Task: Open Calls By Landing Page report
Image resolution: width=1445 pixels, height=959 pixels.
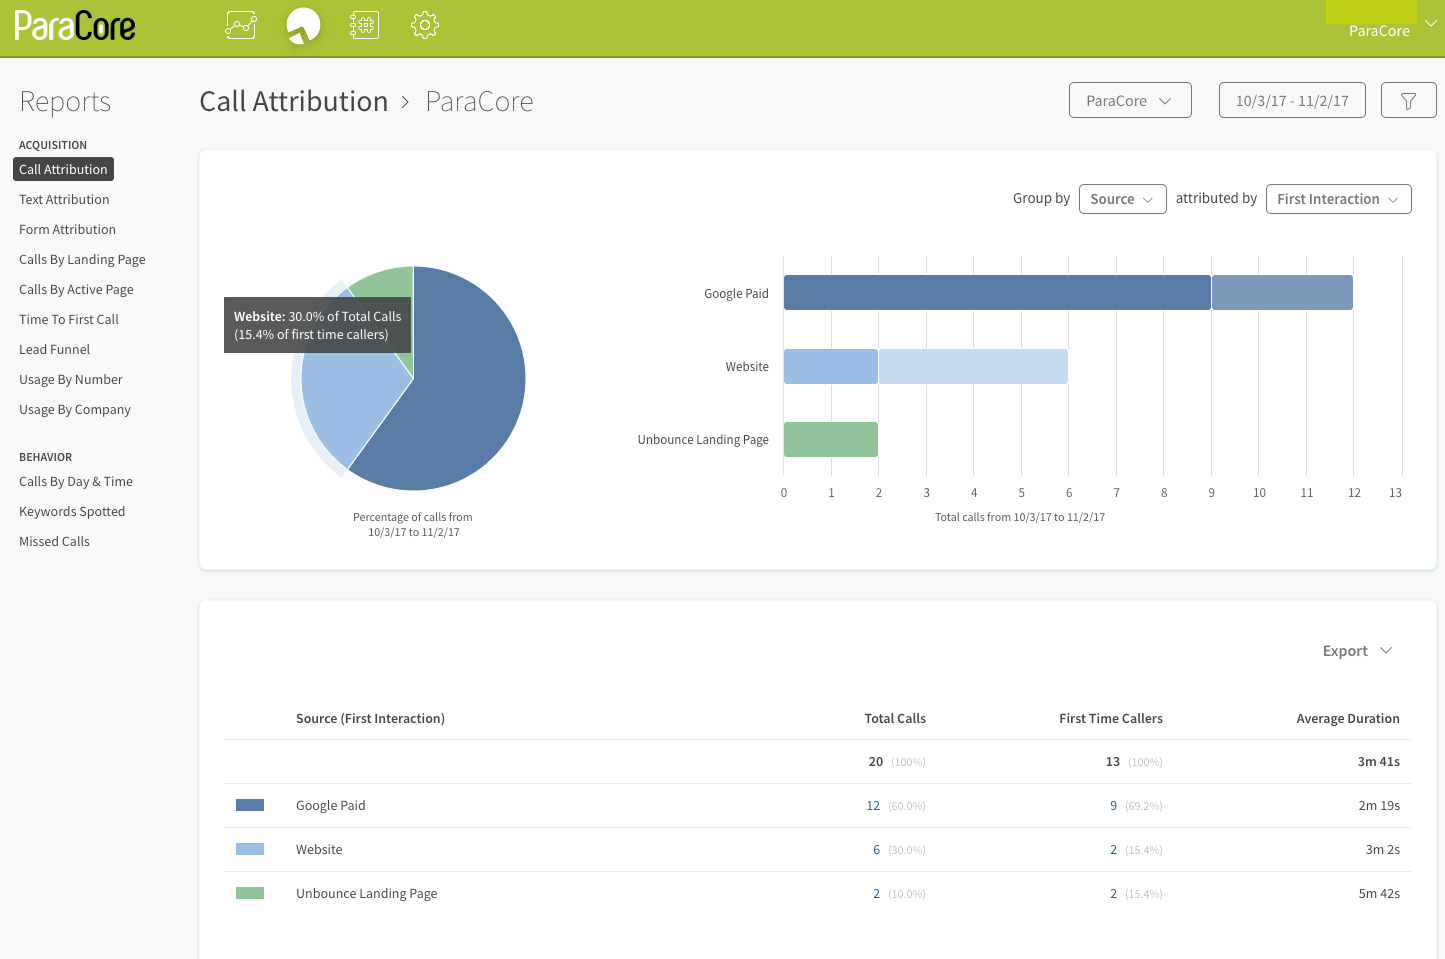Action: point(82,259)
